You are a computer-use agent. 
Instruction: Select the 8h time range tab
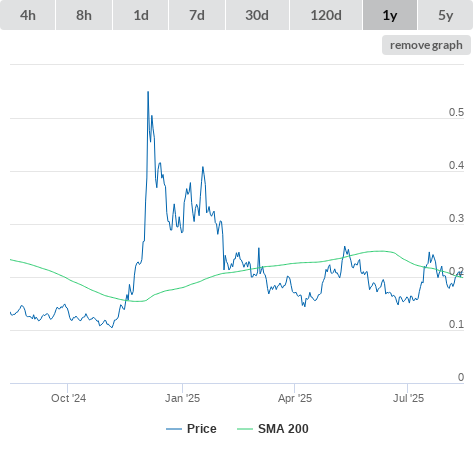point(84,15)
